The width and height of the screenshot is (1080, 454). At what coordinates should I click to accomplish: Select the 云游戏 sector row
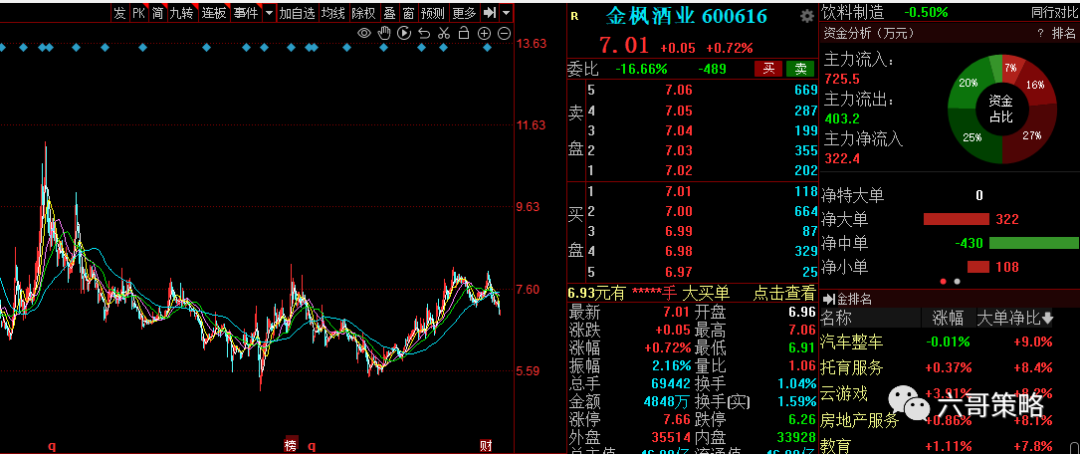[x=950, y=394]
